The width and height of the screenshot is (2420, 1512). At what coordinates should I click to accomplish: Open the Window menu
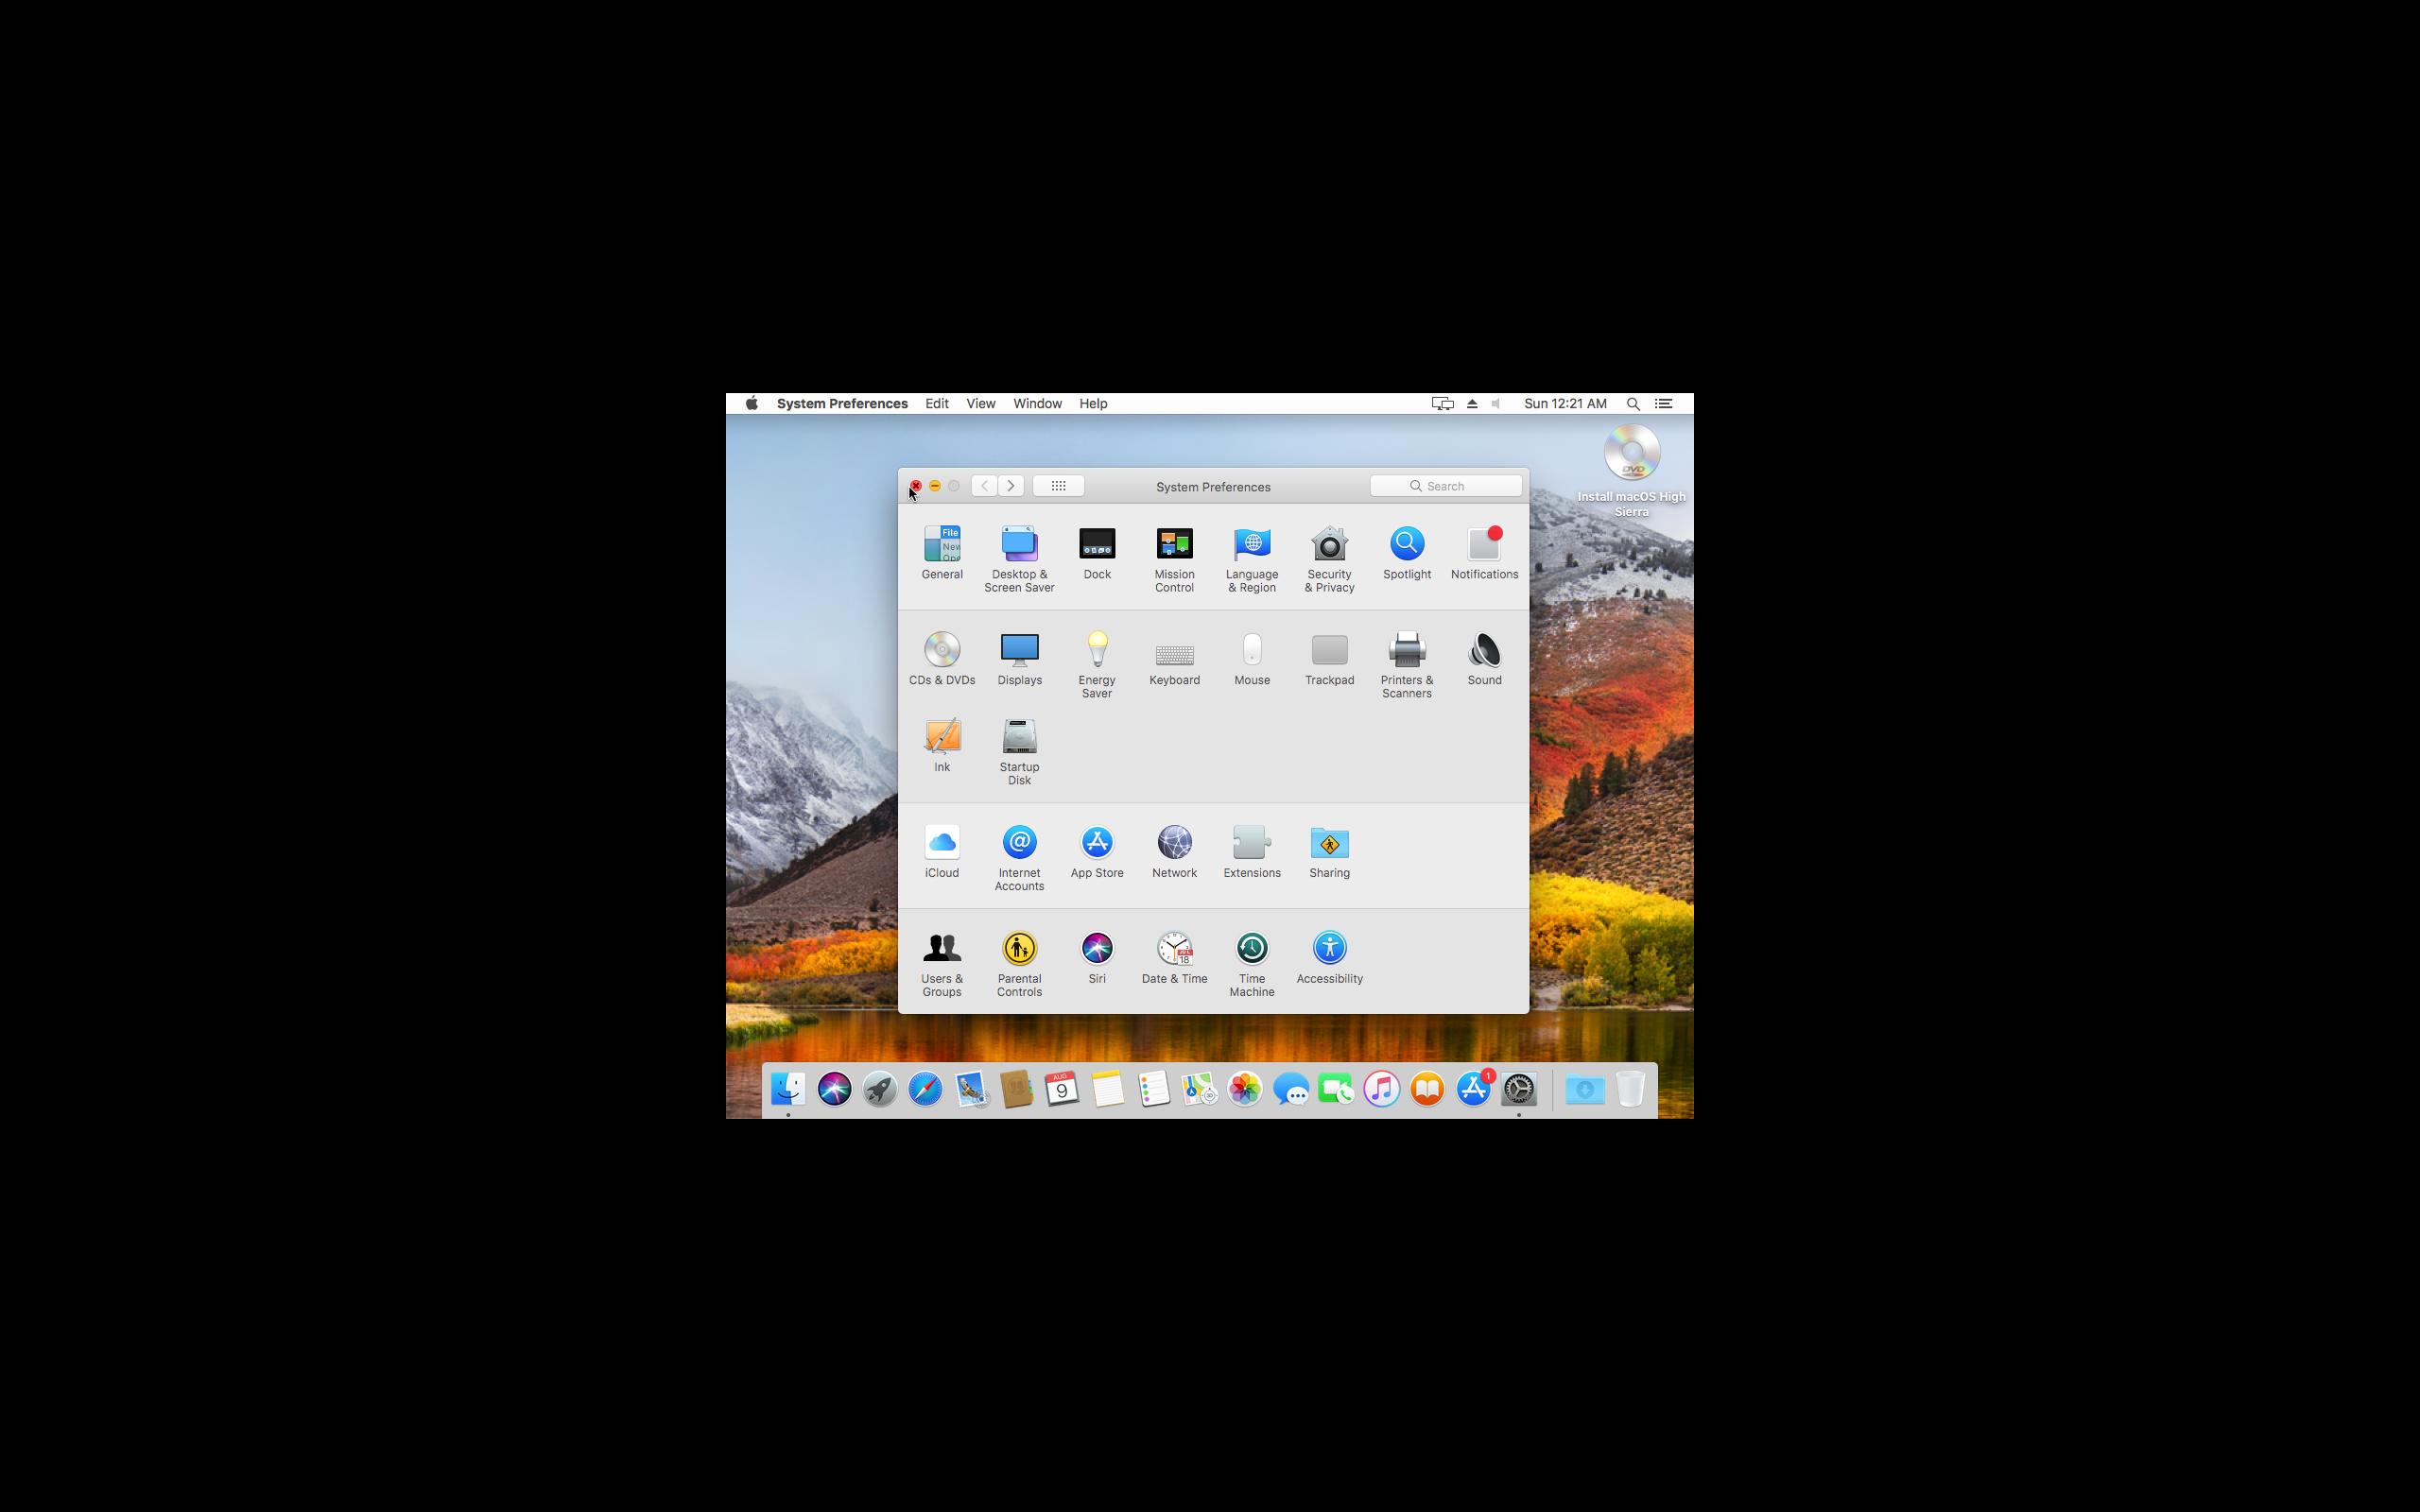click(x=1037, y=404)
